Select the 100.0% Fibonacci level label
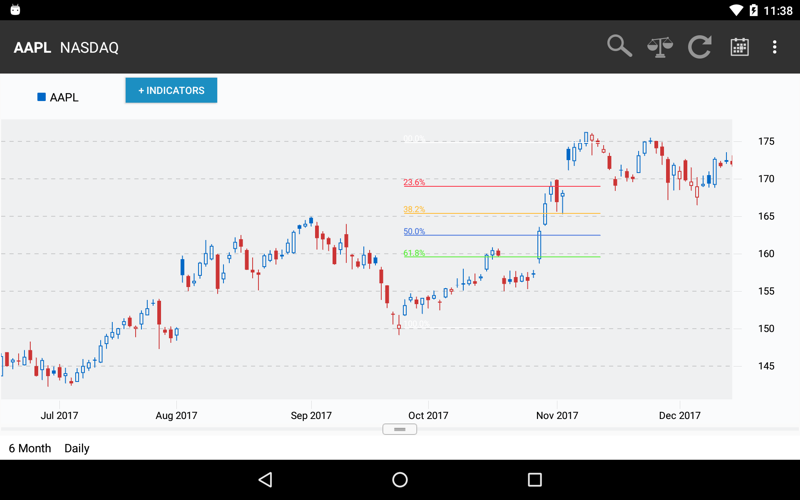The image size is (800, 500). [416, 323]
